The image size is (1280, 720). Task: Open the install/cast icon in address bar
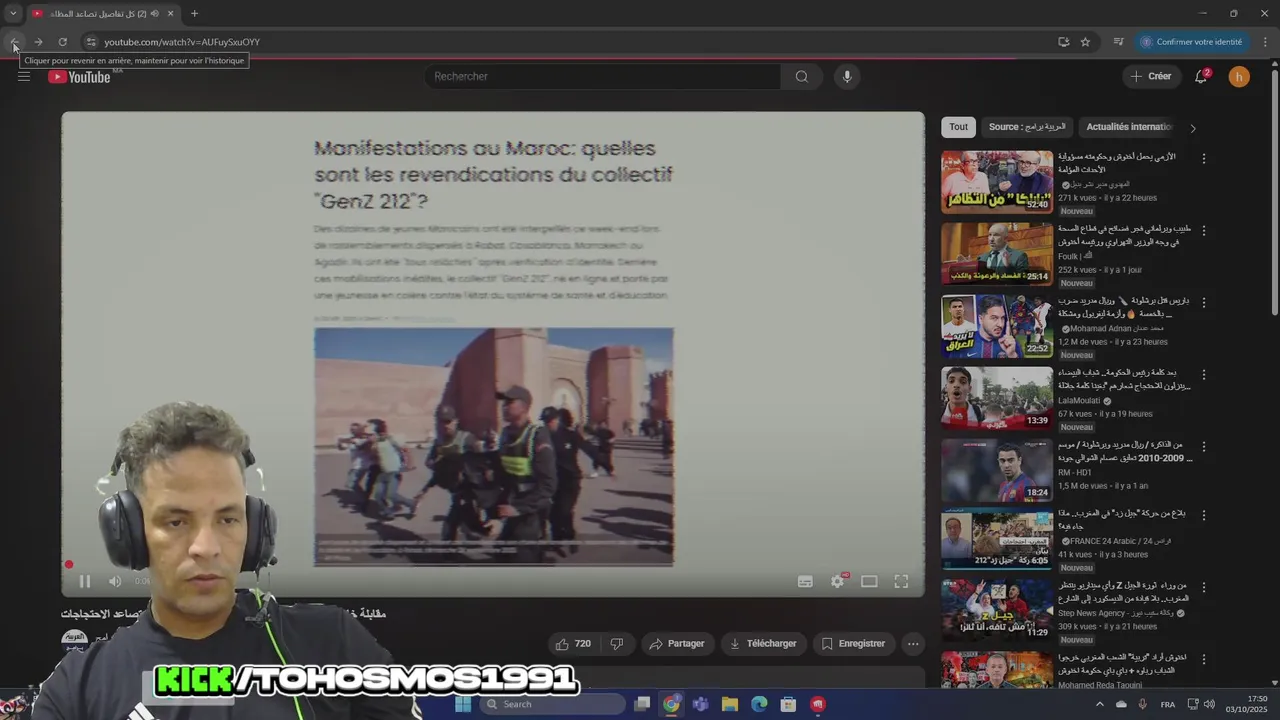tap(1063, 42)
